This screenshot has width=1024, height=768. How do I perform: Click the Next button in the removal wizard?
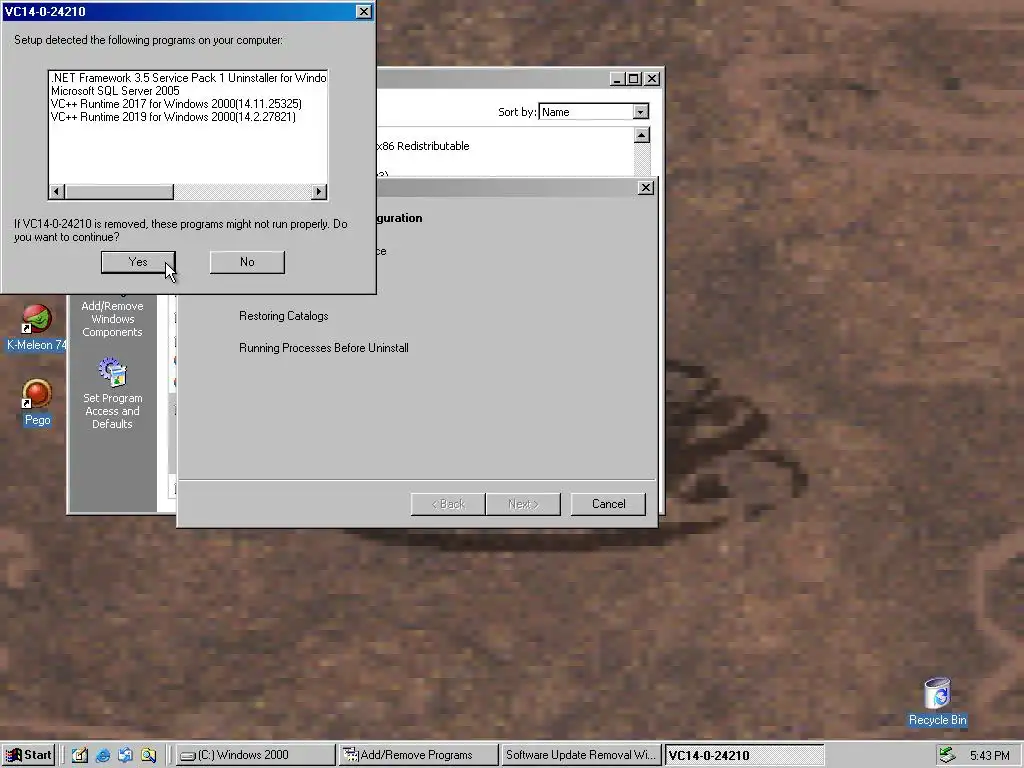pos(523,504)
